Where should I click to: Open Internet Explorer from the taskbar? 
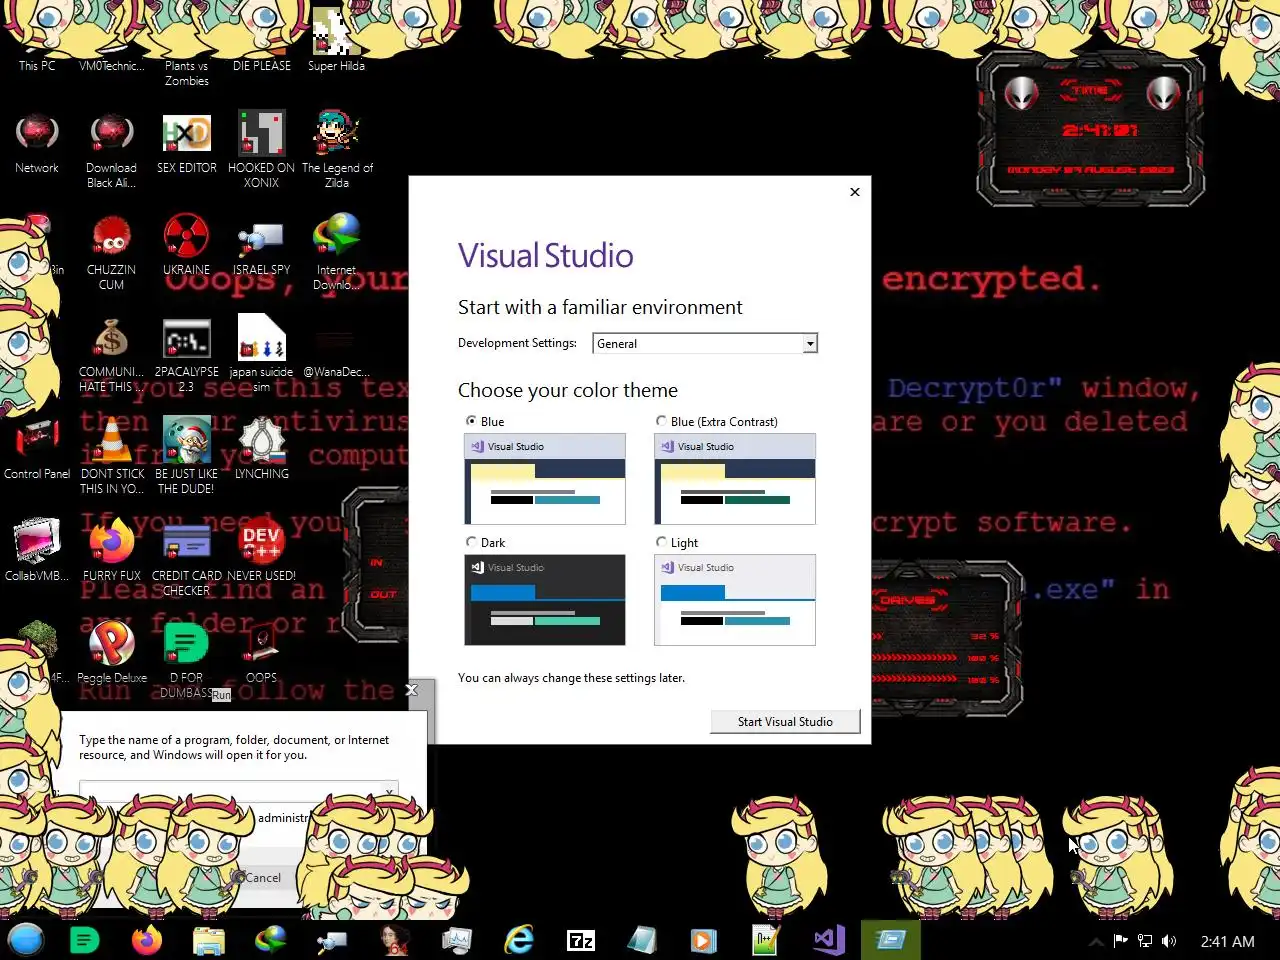click(519, 940)
